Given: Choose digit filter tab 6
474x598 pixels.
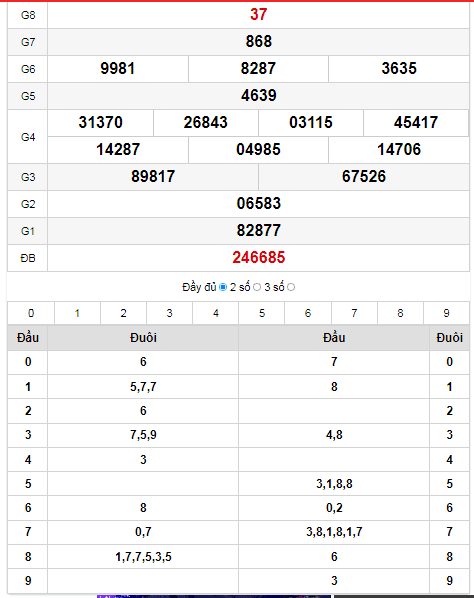Looking at the screenshot, I should pyautogui.click(x=308, y=313).
